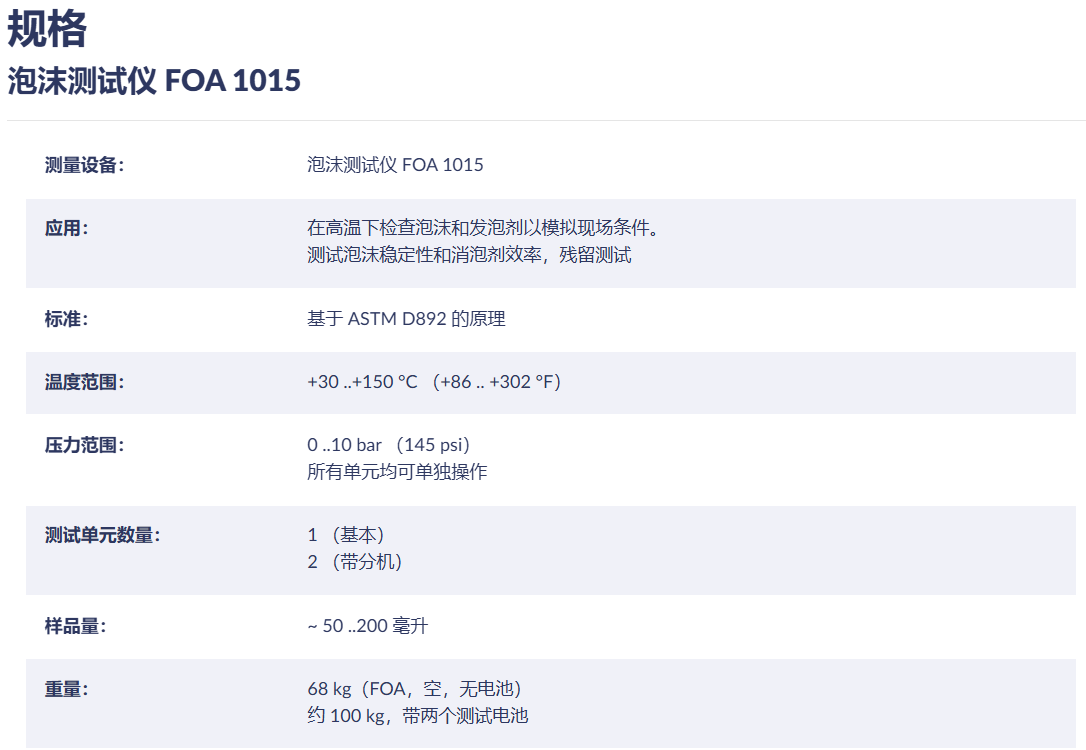The height and width of the screenshot is (750, 1086).
Task: Click the 应用 row label
Action: pos(67,228)
